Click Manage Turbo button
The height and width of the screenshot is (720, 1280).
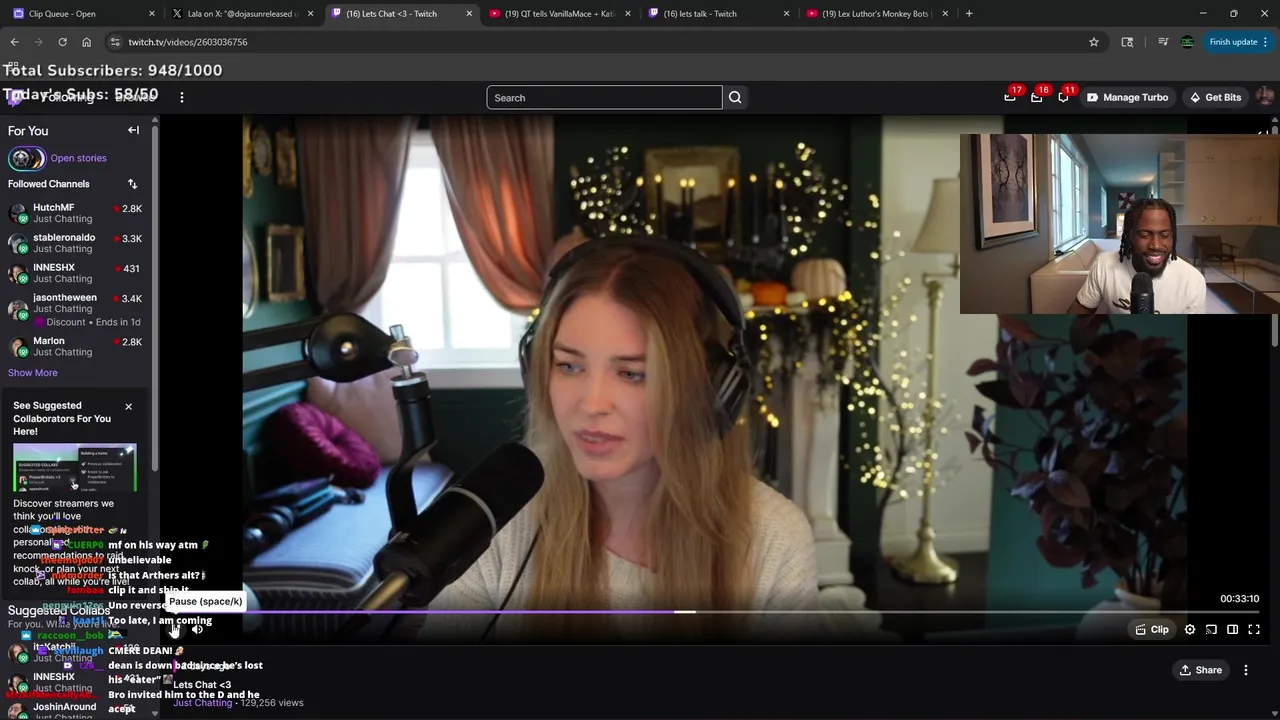point(1127,97)
